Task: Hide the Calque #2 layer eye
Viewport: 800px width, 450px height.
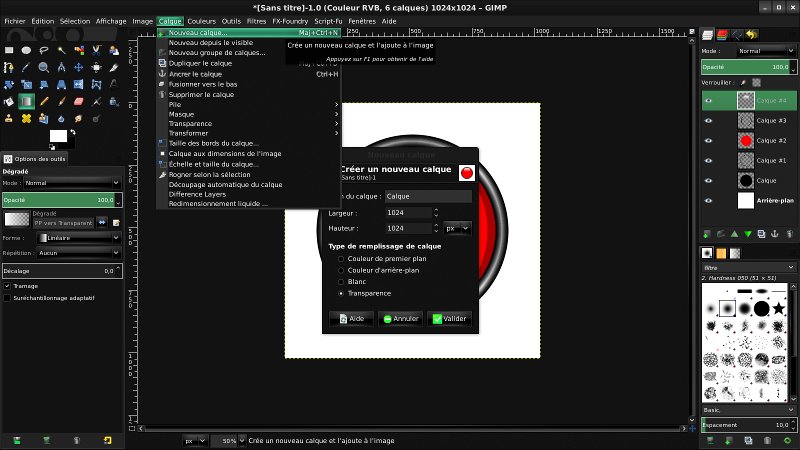Action: click(708, 140)
